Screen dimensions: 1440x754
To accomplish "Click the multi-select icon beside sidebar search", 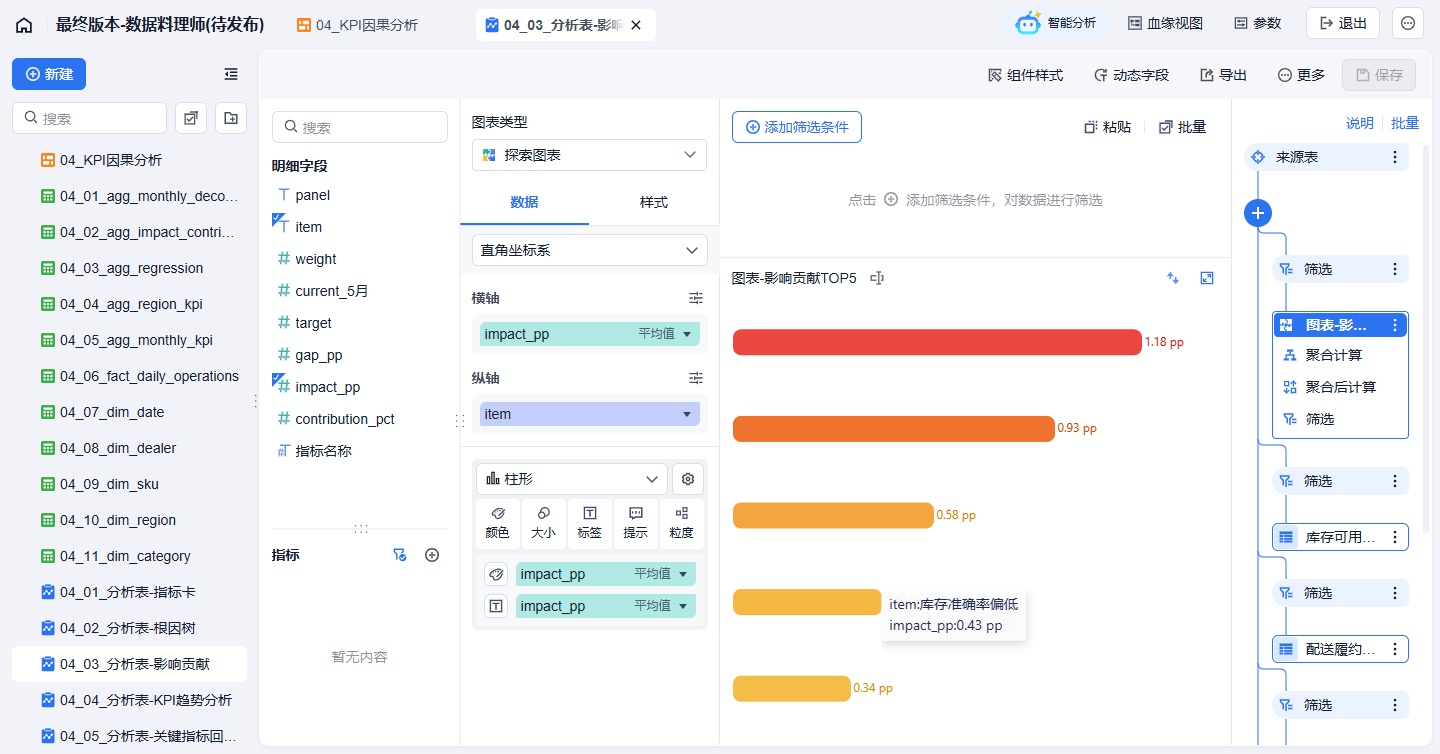I will [x=191, y=118].
